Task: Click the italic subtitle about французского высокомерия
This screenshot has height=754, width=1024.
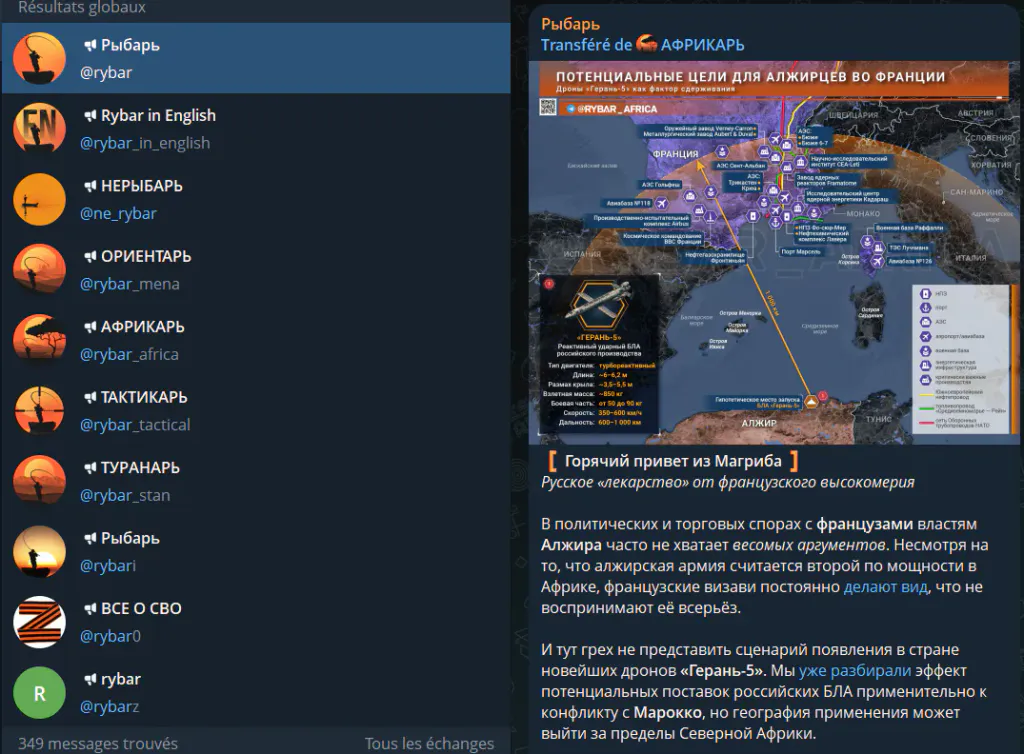Action: click(x=728, y=482)
